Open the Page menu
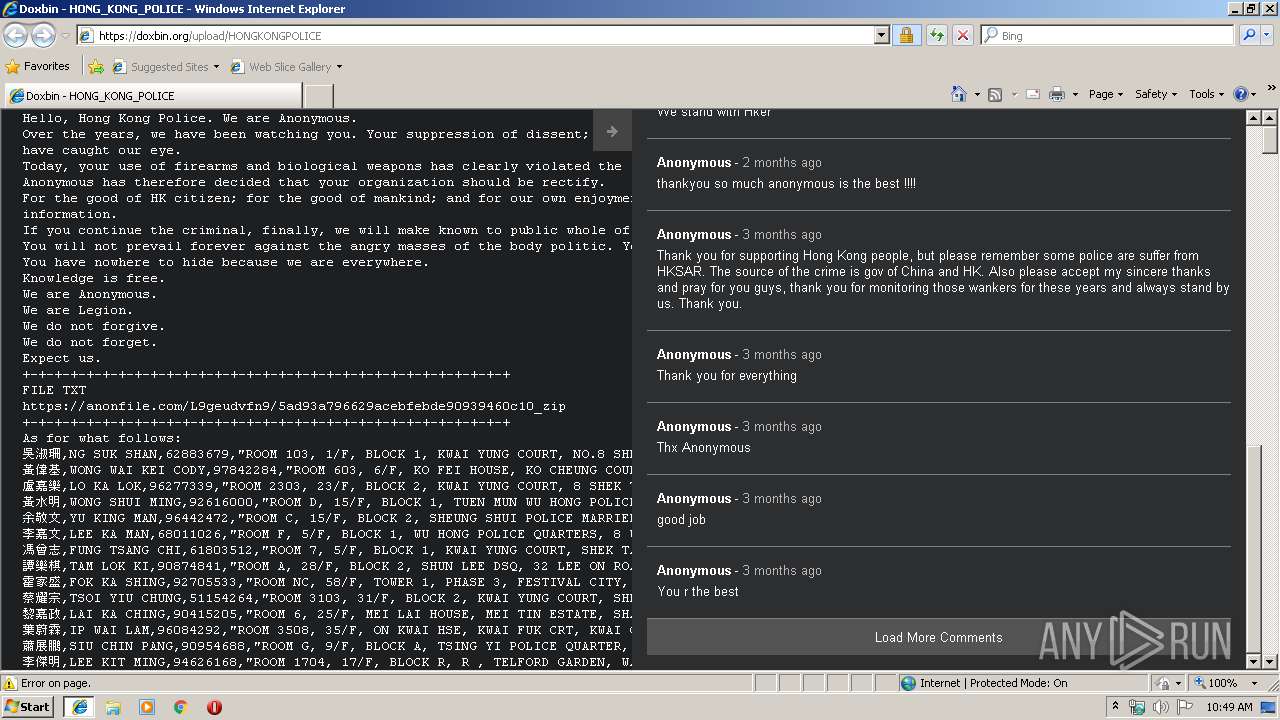Screen dimensions: 1280x720 tap(1105, 94)
